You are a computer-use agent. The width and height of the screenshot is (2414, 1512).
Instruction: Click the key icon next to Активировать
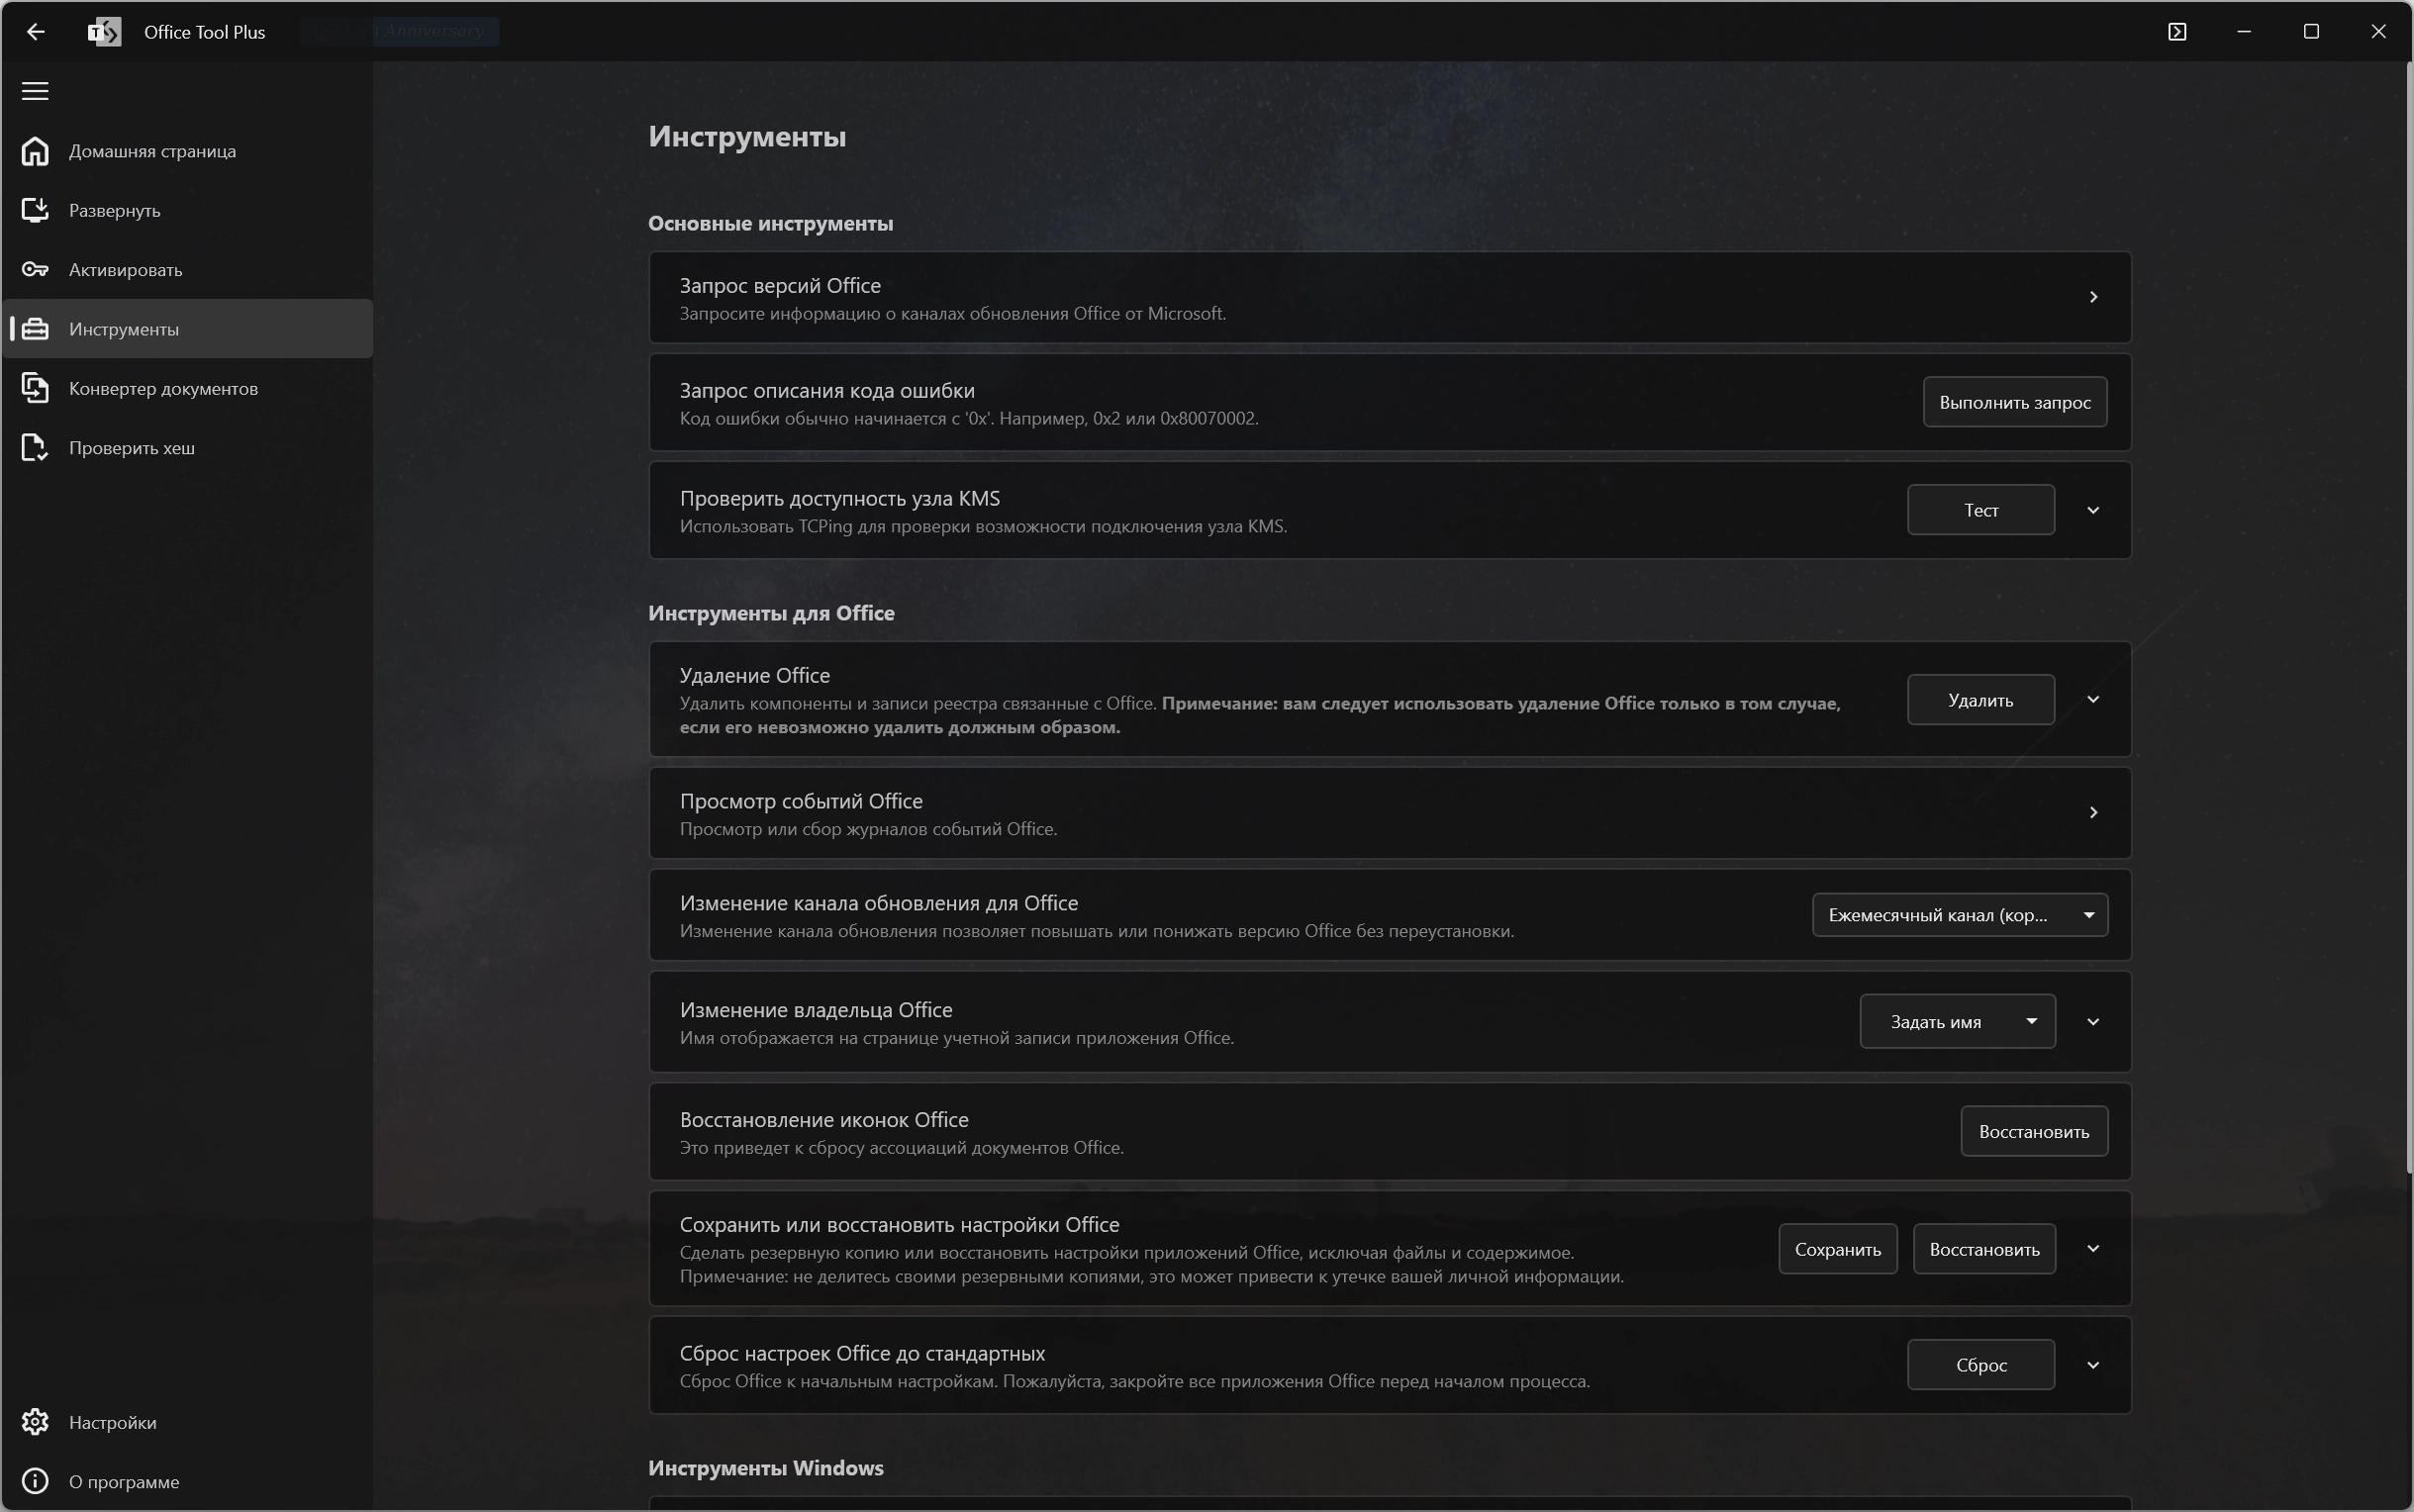[35, 270]
